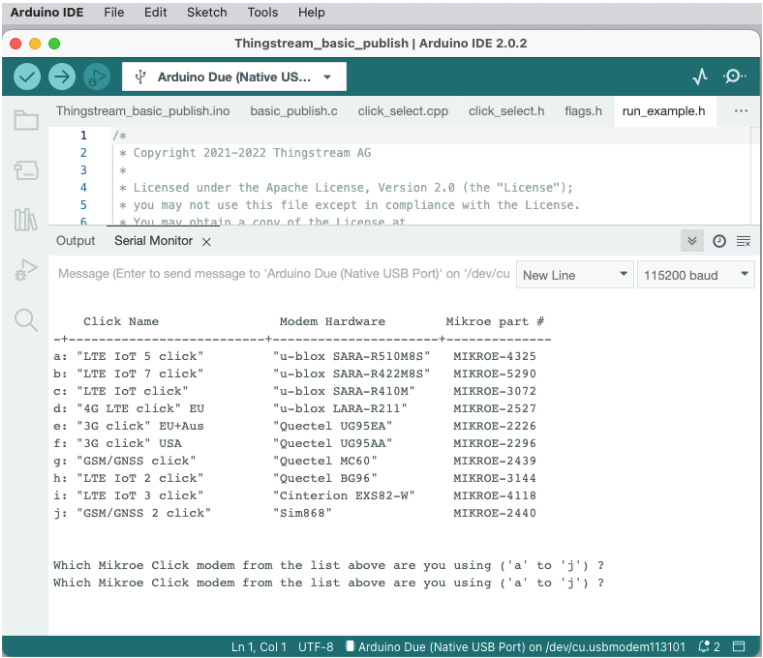Switch to flags.h tab
Screen dimensions: 763x658
coord(583,111)
